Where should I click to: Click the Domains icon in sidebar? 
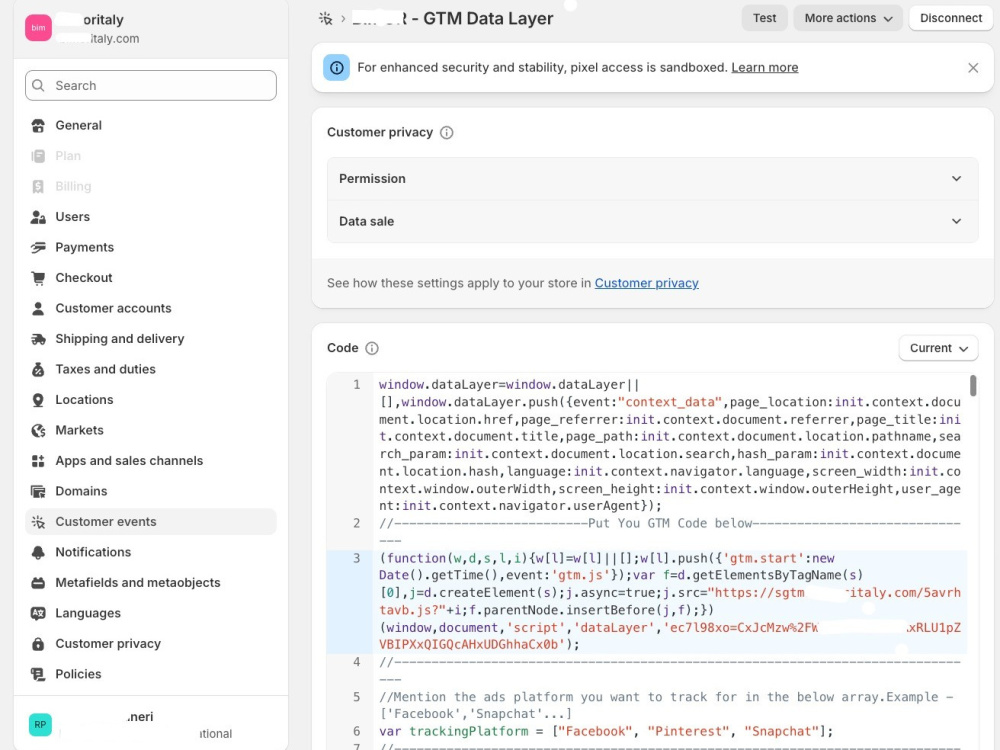pos(38,492)
